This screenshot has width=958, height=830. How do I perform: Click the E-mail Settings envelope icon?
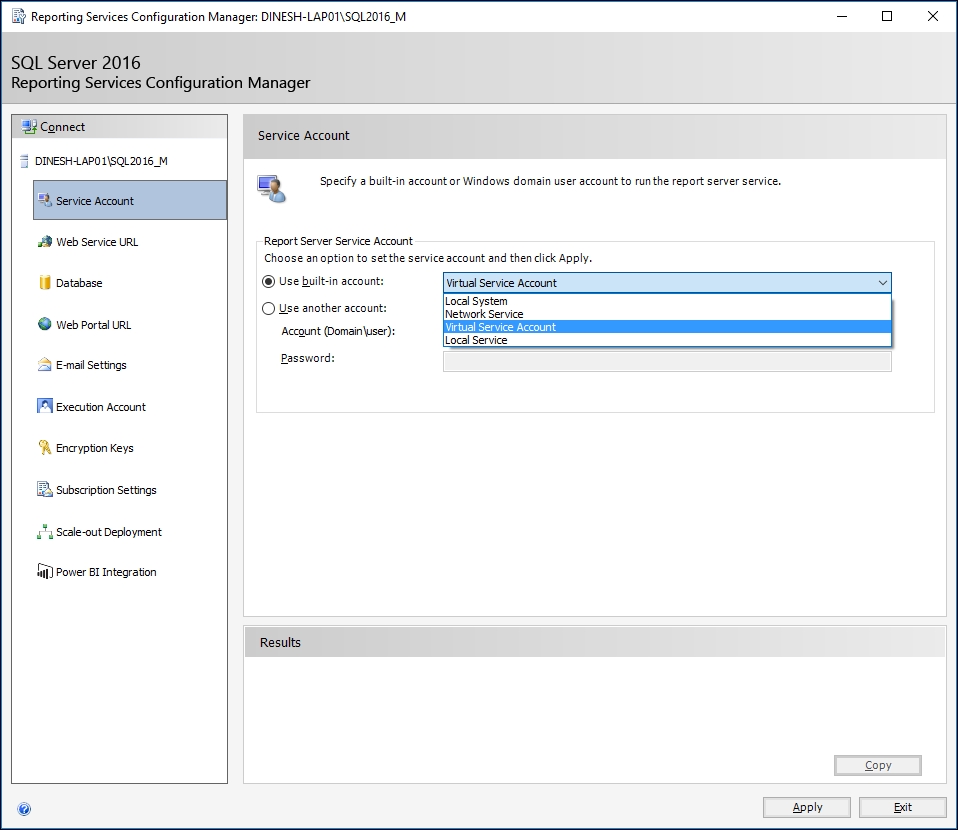(x=45, y=365)
